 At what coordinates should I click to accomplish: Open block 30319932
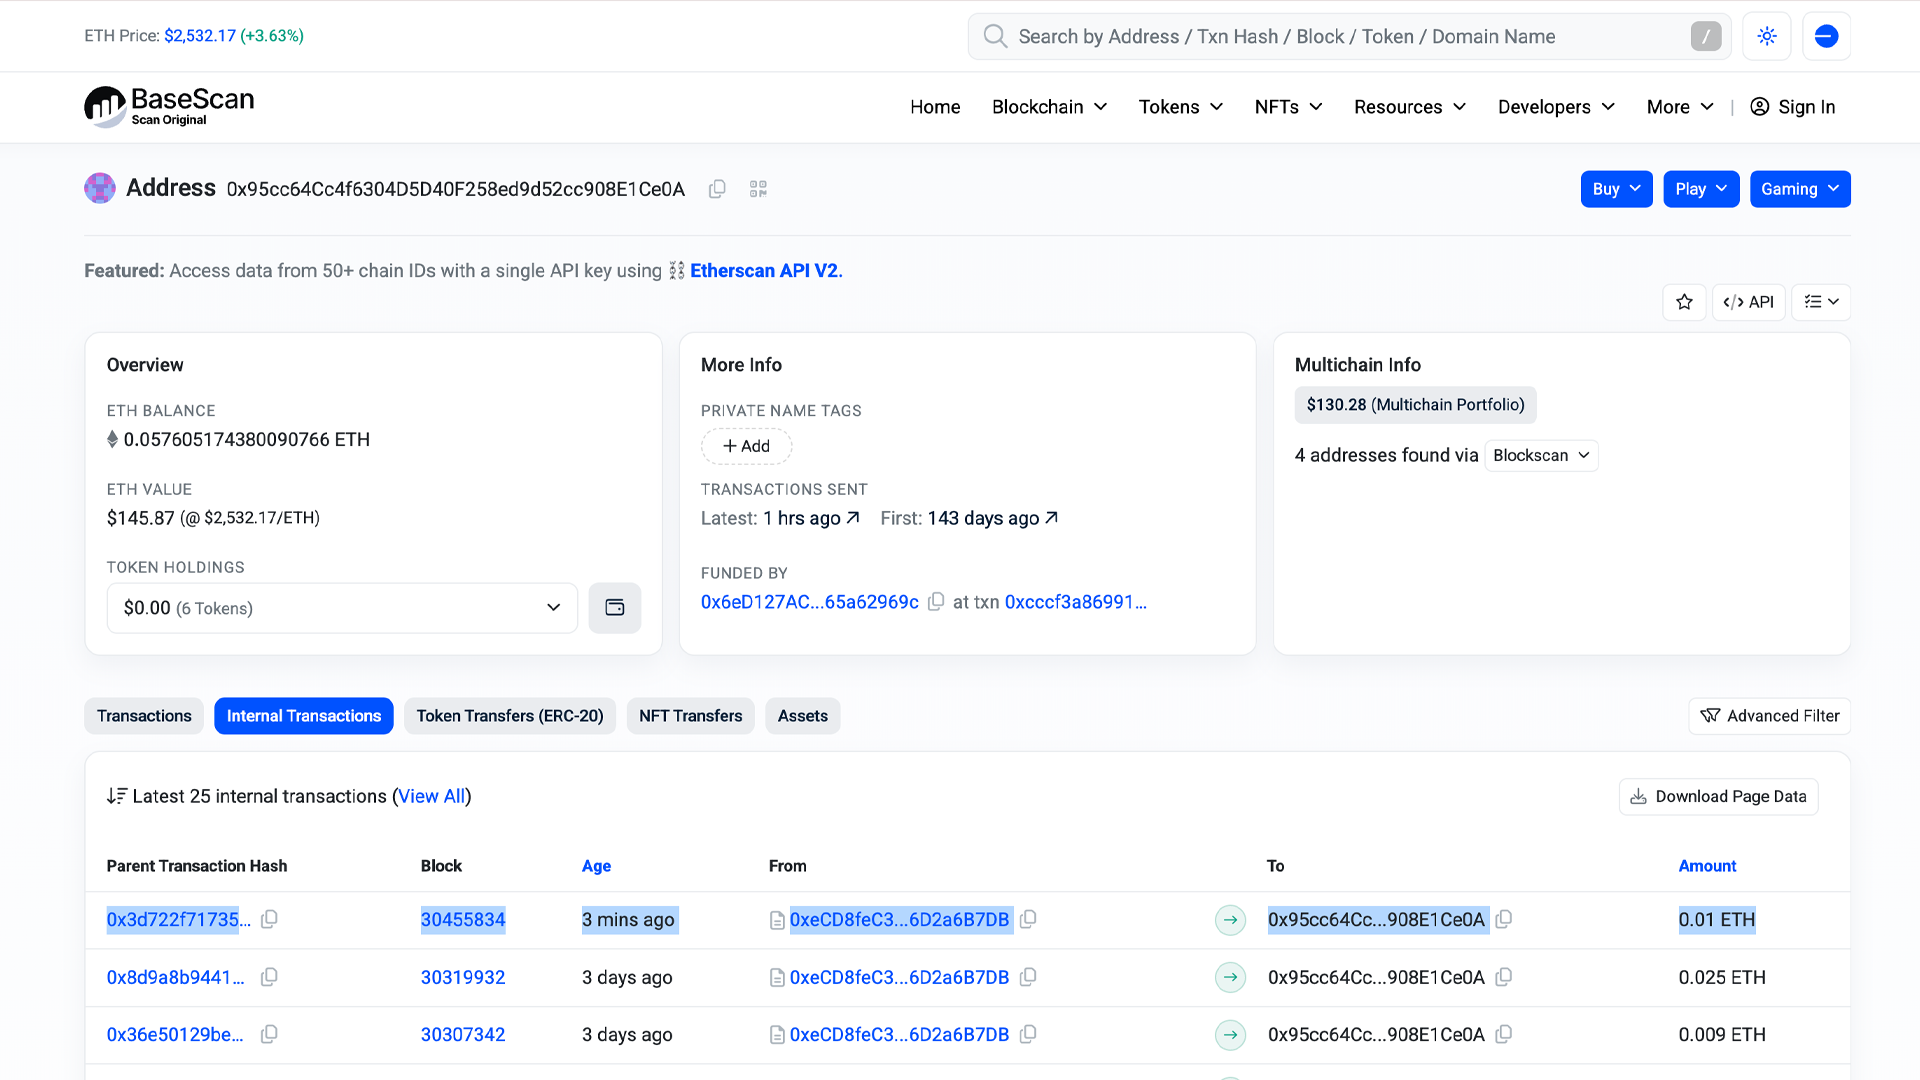pos(463,977)
